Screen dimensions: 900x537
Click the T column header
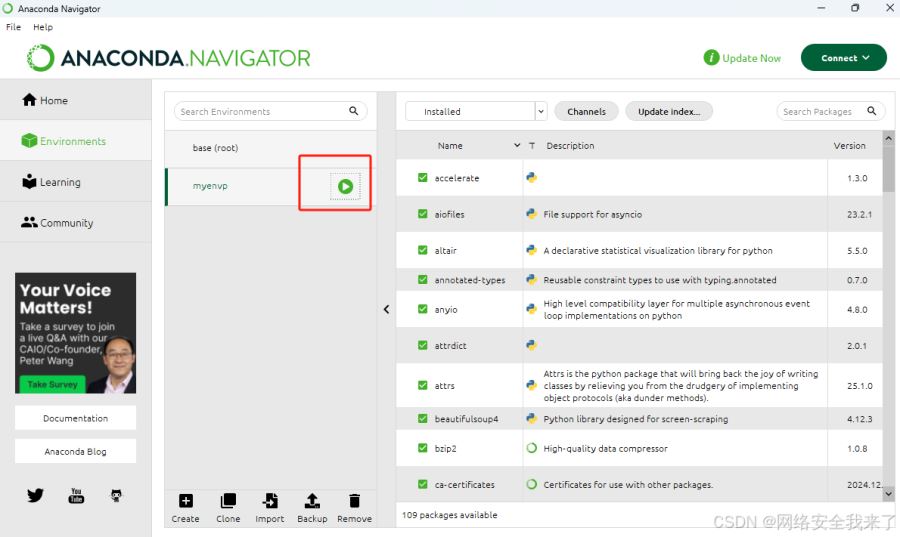[532, 146]
